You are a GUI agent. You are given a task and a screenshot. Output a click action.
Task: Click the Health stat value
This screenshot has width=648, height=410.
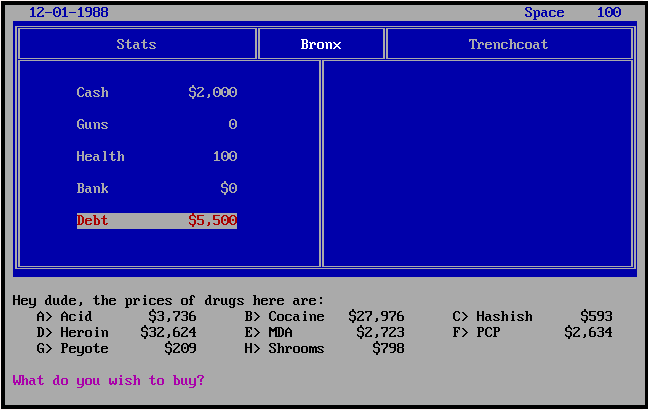(x=224, y=156)
